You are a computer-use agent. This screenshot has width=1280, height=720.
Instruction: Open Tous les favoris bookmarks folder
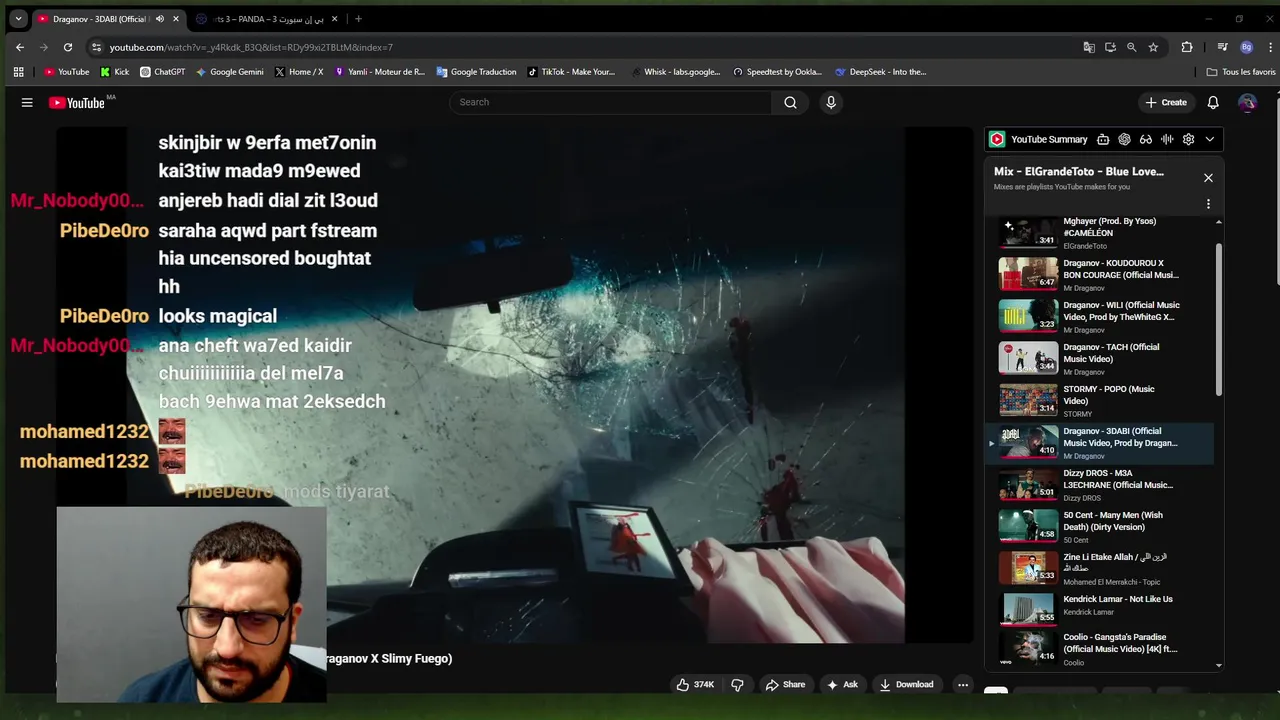pyautogui.click(x=1241, y=72)
